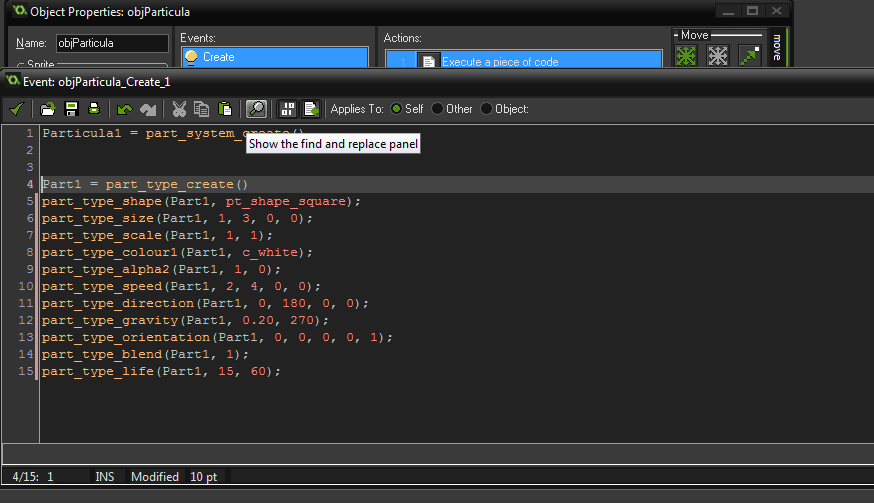
Task: Load code from file icon
Action: pyautogui.click(x=48, y=109)
